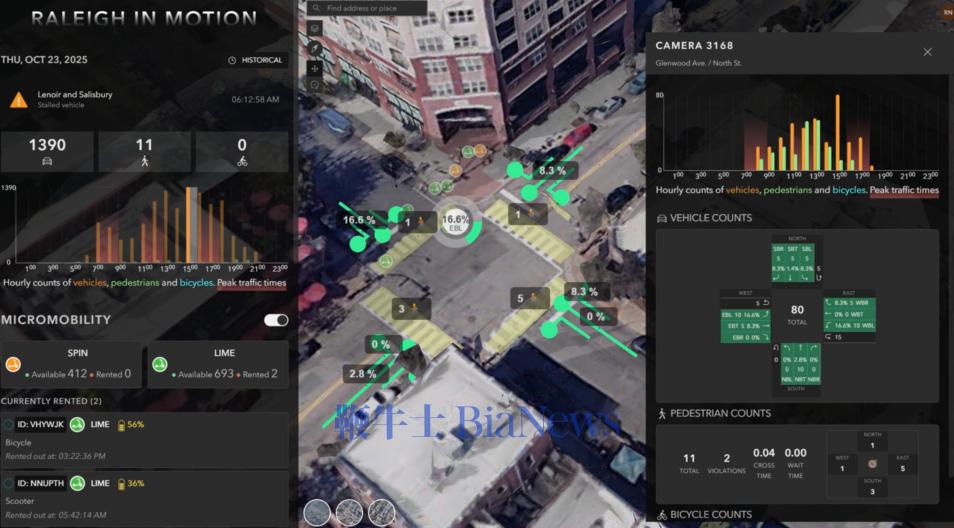The image size is (954, 528).
Task: Select the compass navigation tool
Action: point(315,48)
